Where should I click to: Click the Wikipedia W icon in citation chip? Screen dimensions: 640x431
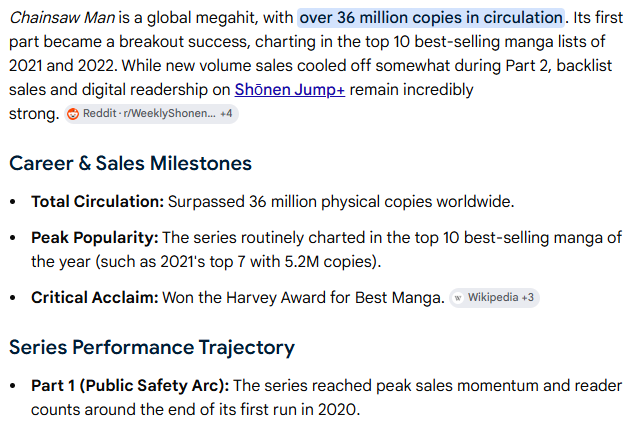[x=458, y=298]
